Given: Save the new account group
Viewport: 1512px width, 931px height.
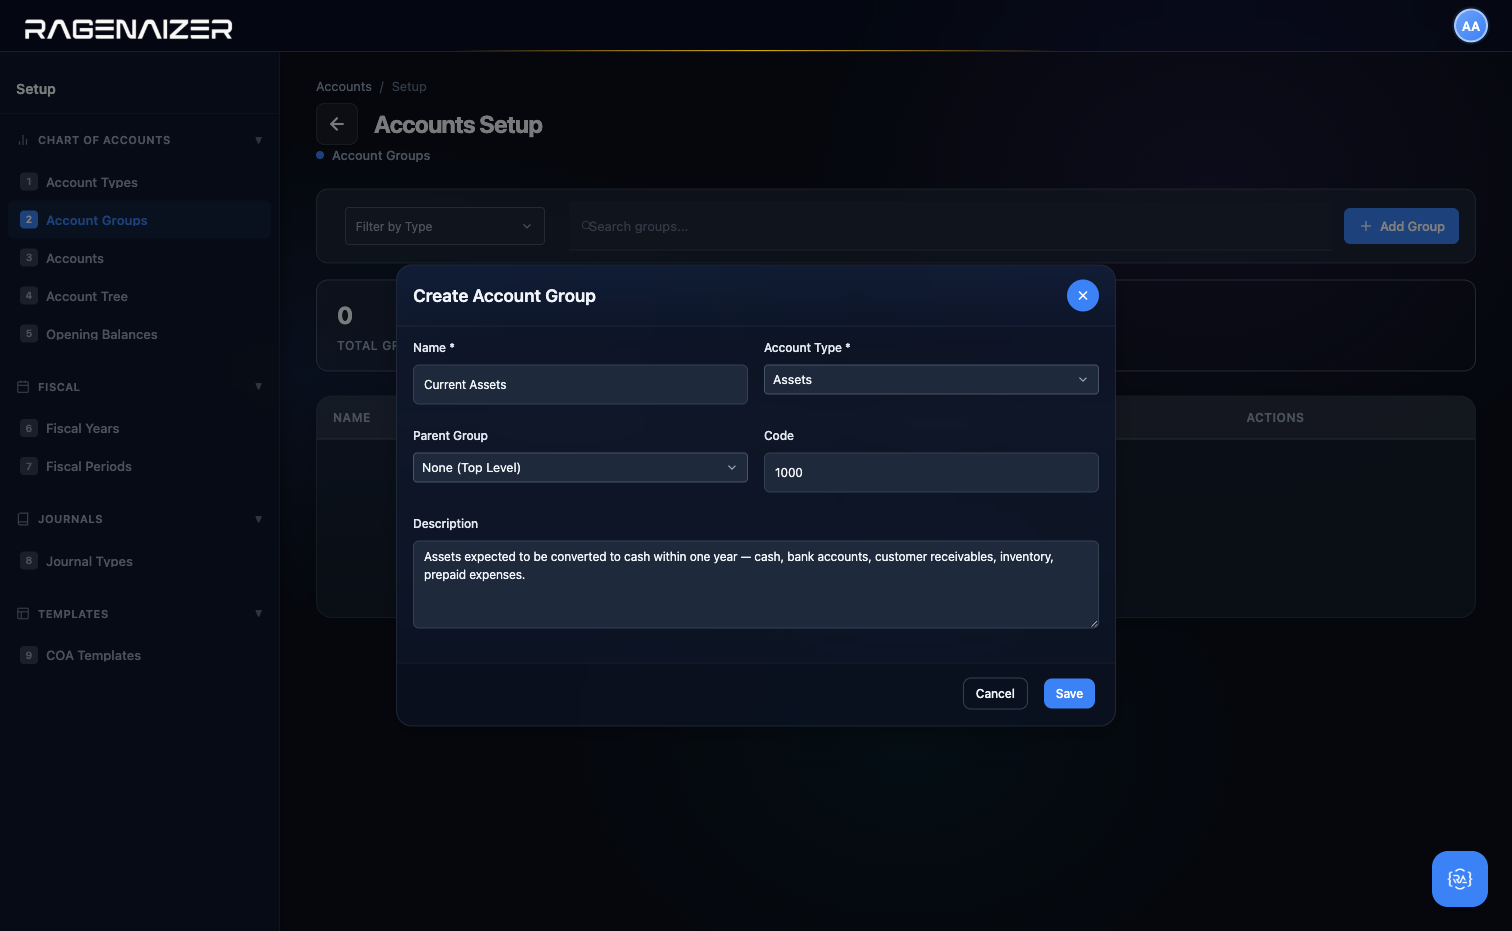Looking at the screenshot, I should [x=1069, y=694].
